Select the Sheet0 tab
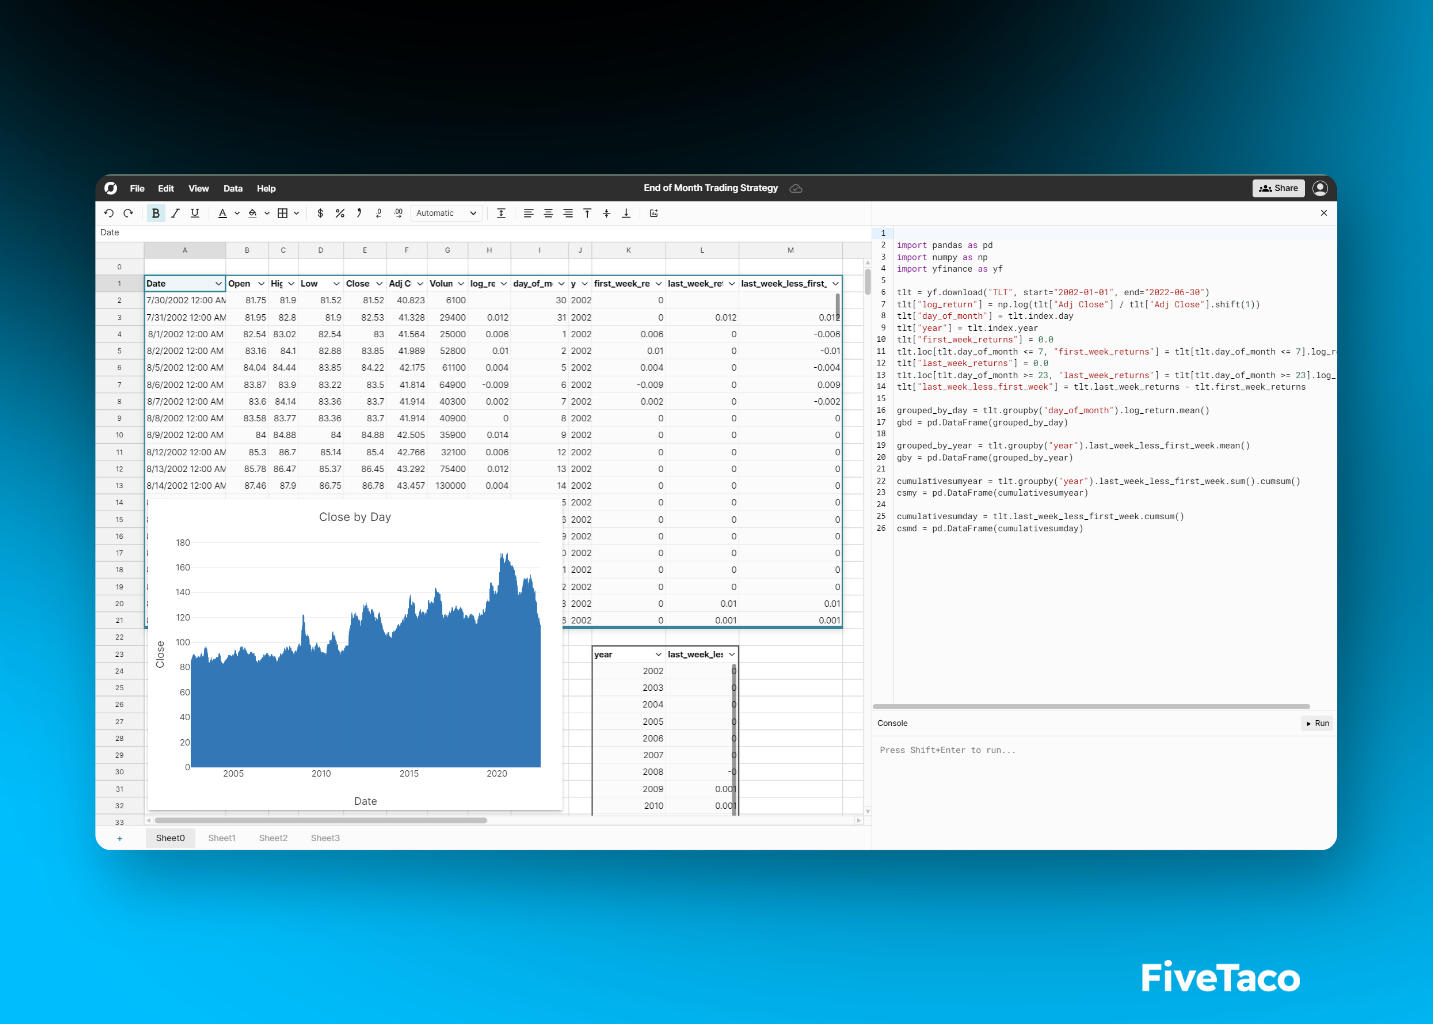The width and height of the screenshot is (1433, 1024). pyautogui.click(x=170, y=838)
